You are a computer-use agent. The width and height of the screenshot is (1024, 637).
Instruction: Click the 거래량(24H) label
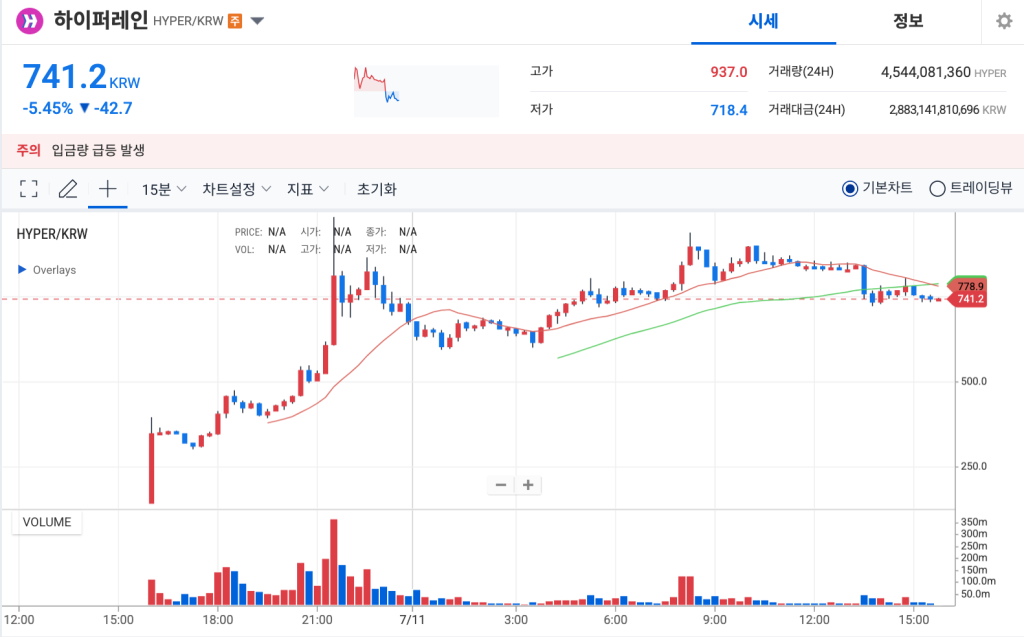(x=801, y=72)
